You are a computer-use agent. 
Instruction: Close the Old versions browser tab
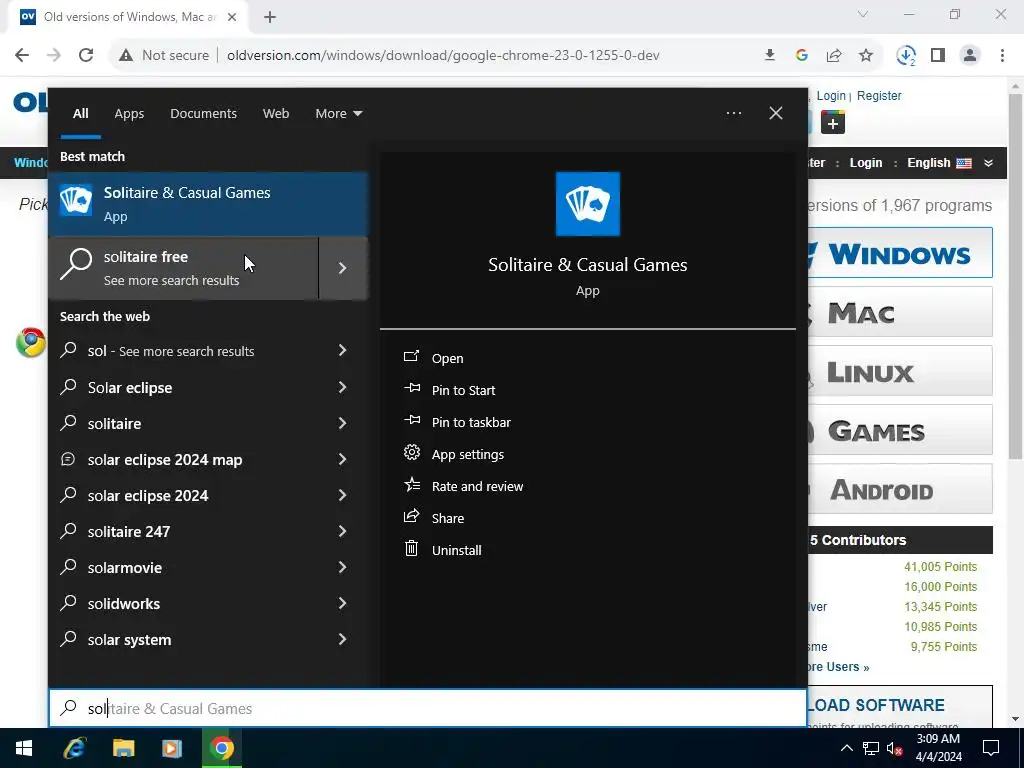(x=232, y=17)
